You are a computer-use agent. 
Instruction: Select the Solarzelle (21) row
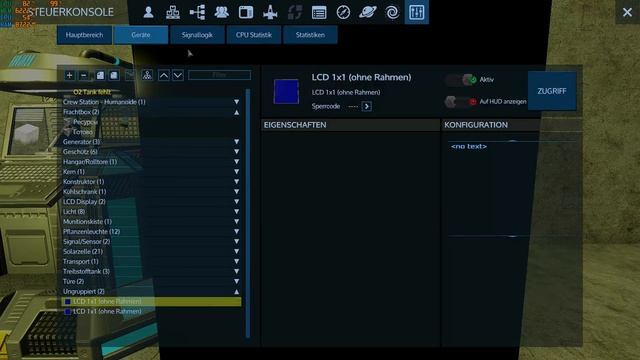coord(151,251)
